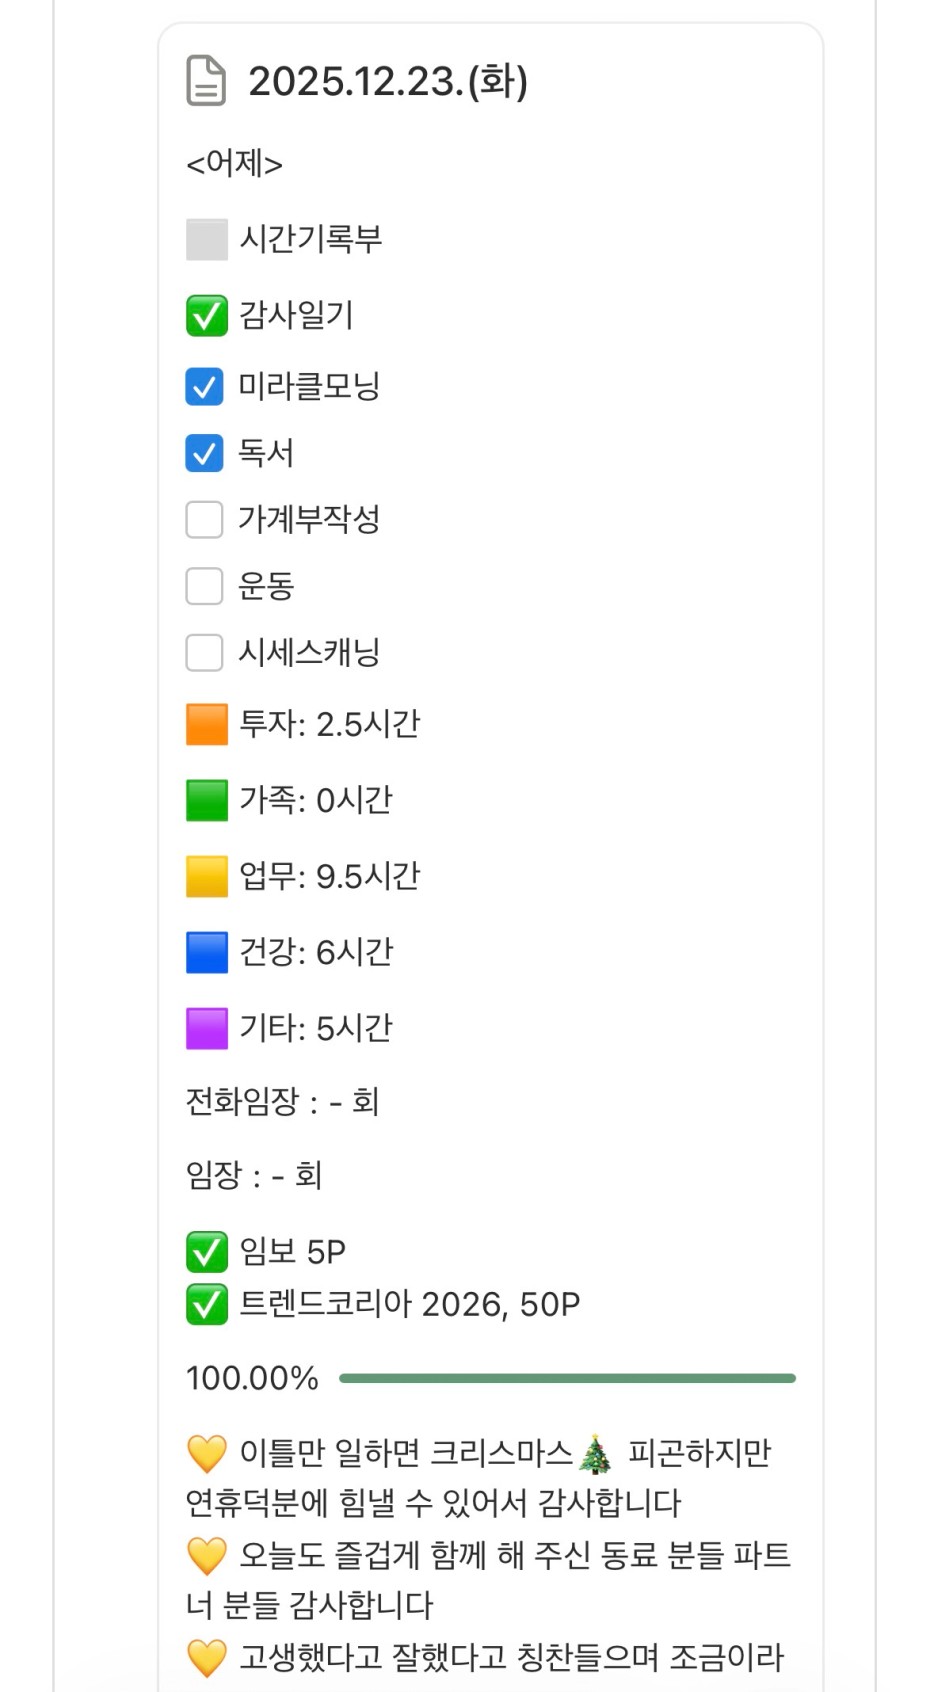Click the gray square next to 시간기록부
The height and width of the screenshot is (1692, 934).
point(207,240)
